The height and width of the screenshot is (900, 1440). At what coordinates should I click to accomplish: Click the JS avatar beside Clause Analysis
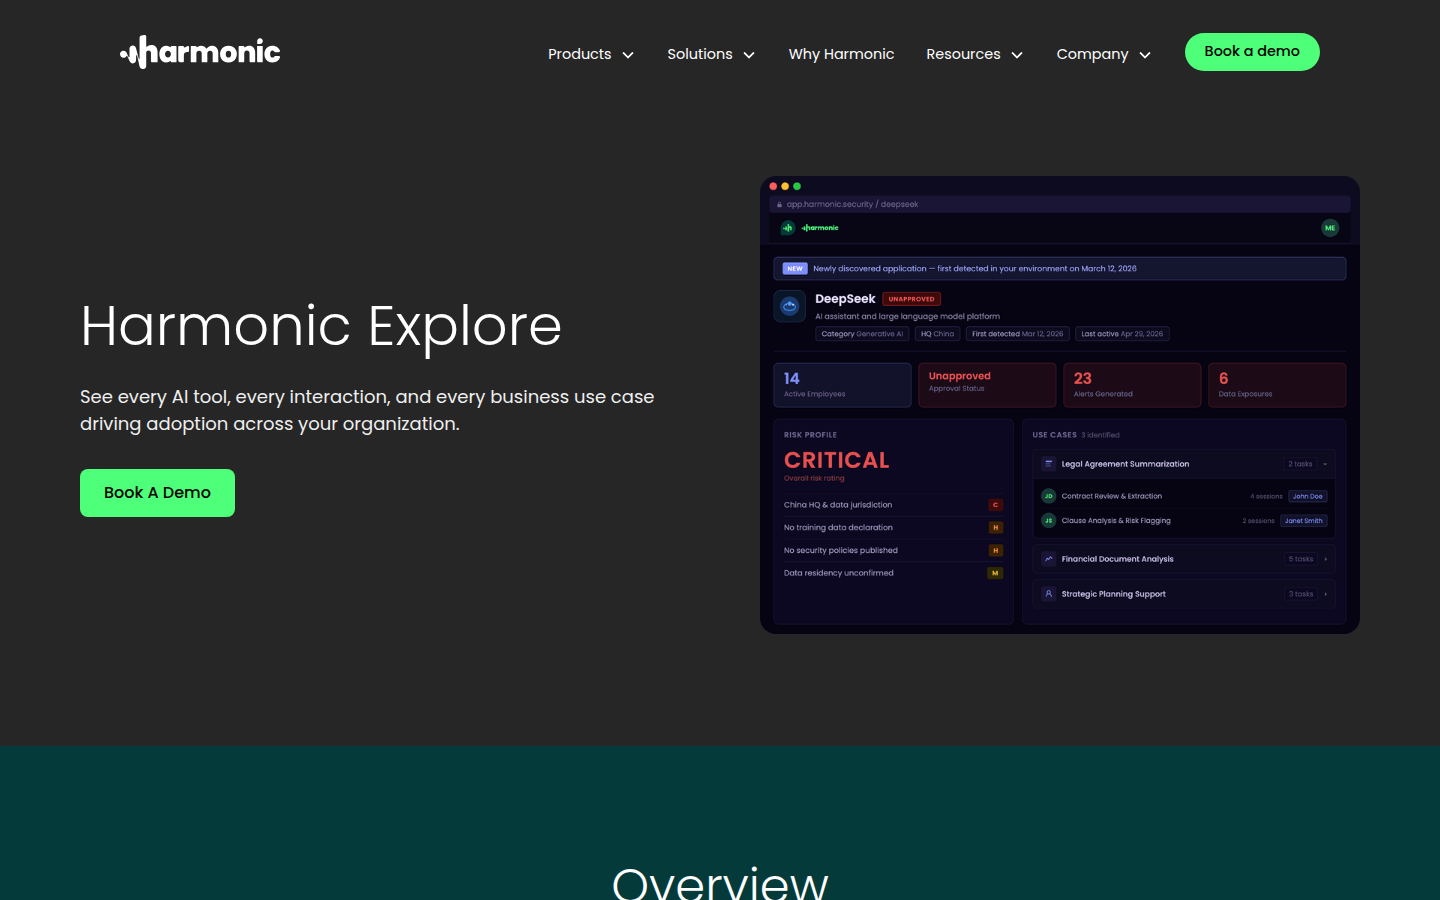1049,520
